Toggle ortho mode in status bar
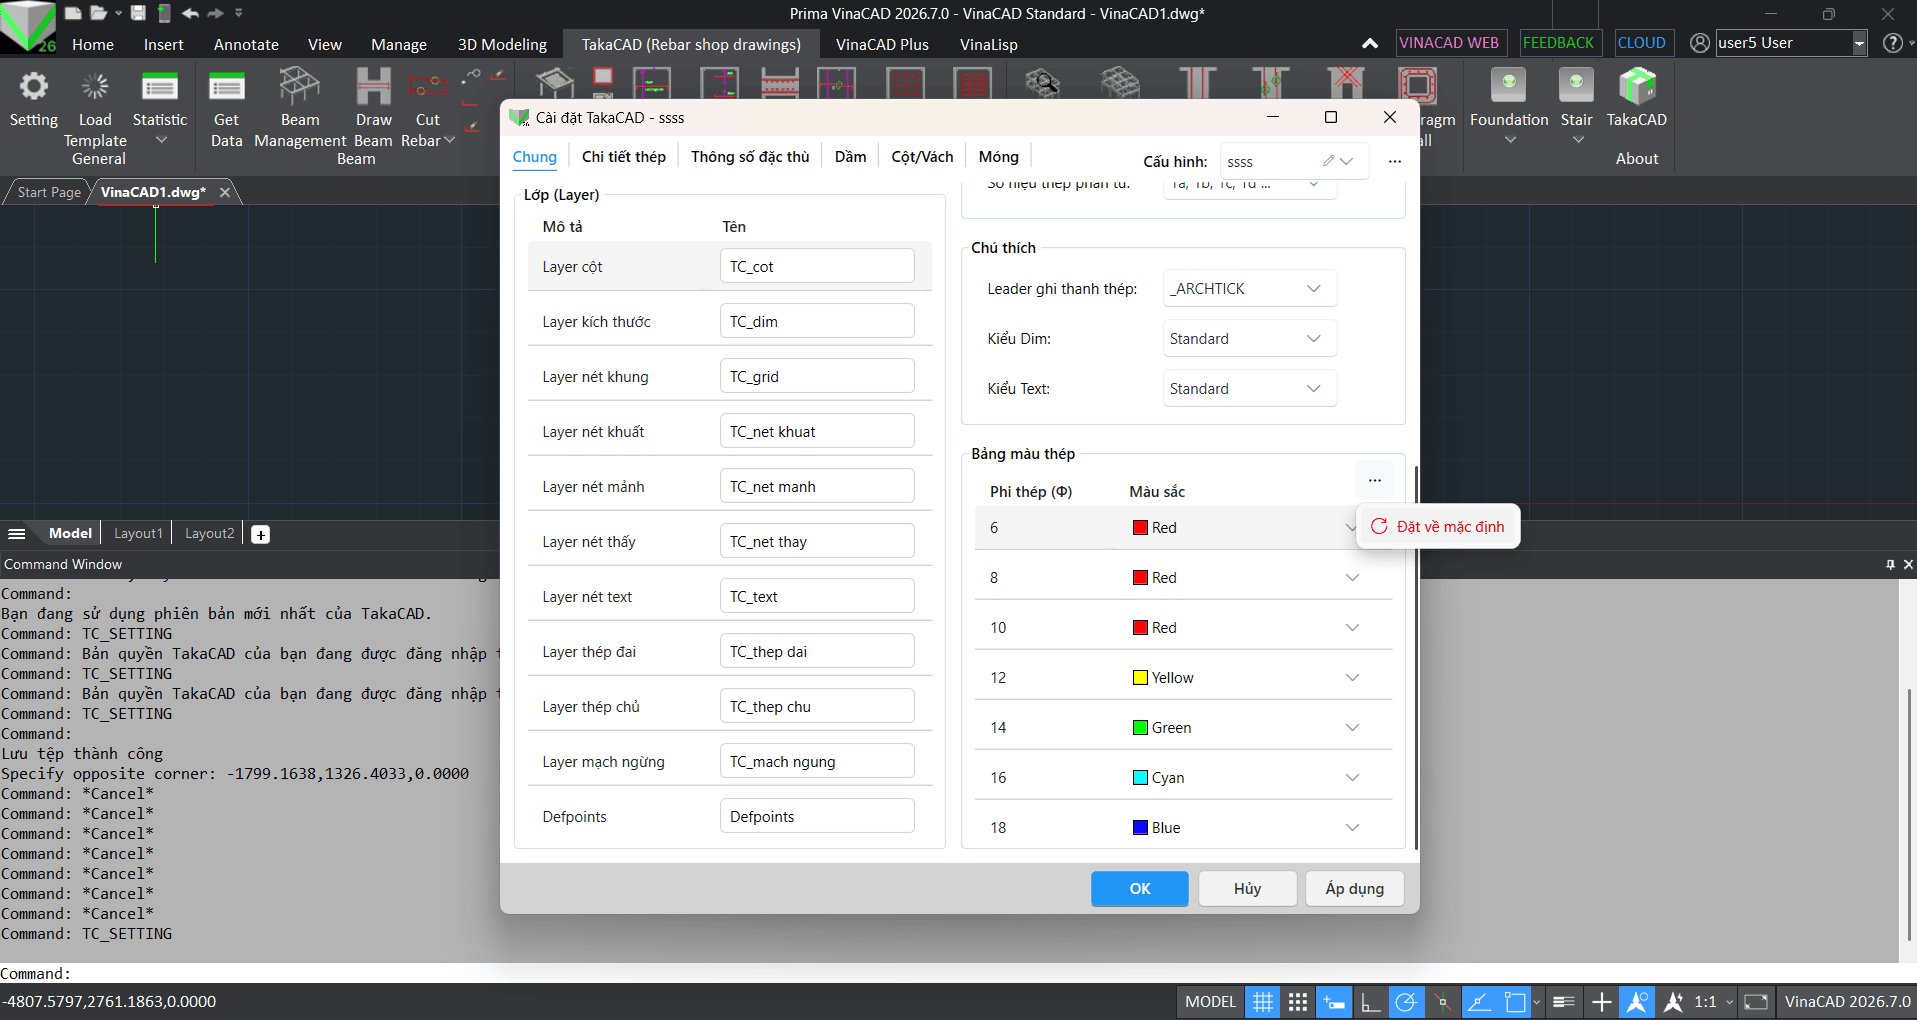1917x1020 pixels. click(1370, 1002)
